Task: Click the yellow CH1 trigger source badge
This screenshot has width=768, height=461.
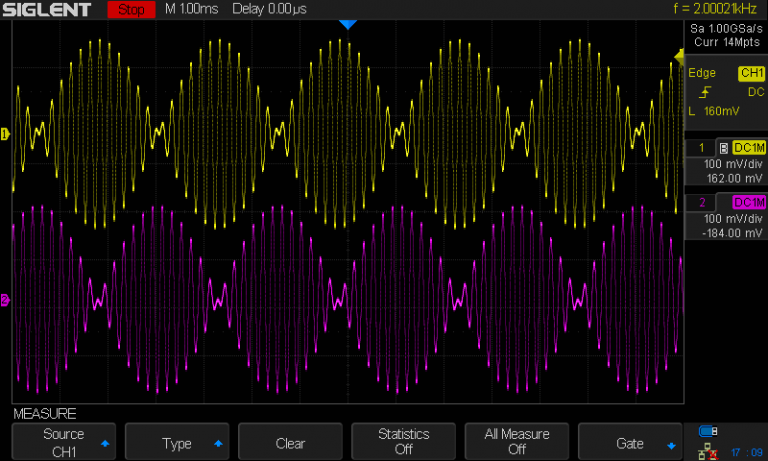Action: pyautogui.click(x=750, y=74)
